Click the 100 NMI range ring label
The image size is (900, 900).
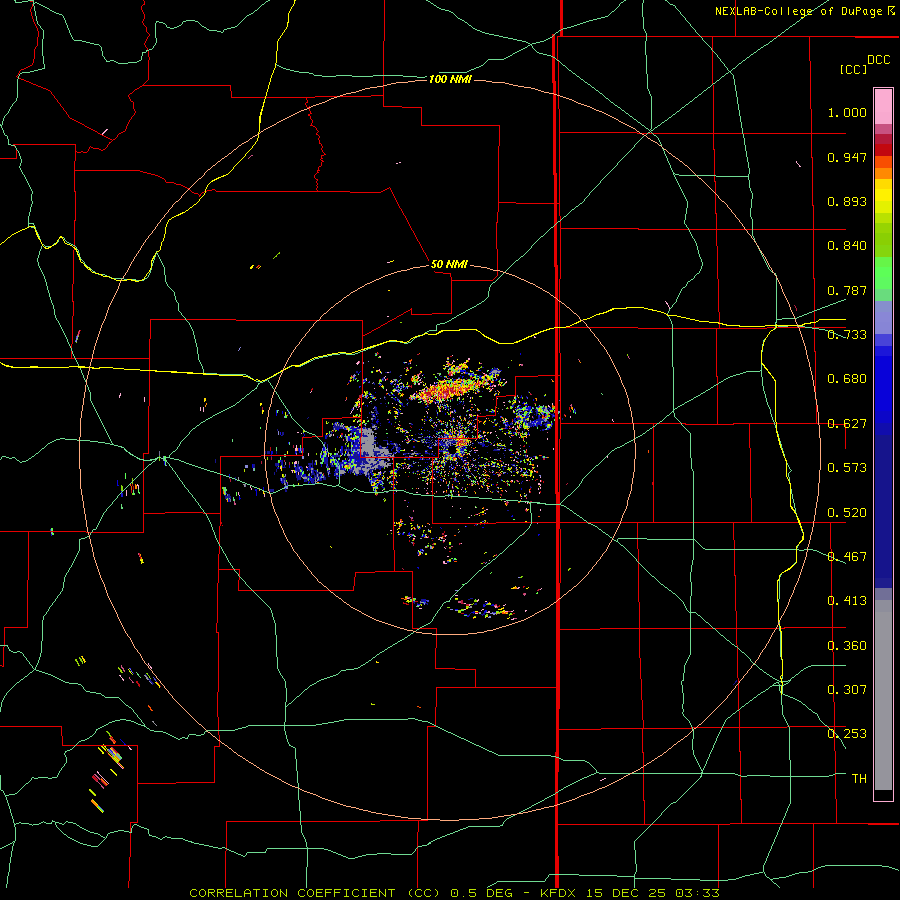[450, 79]
